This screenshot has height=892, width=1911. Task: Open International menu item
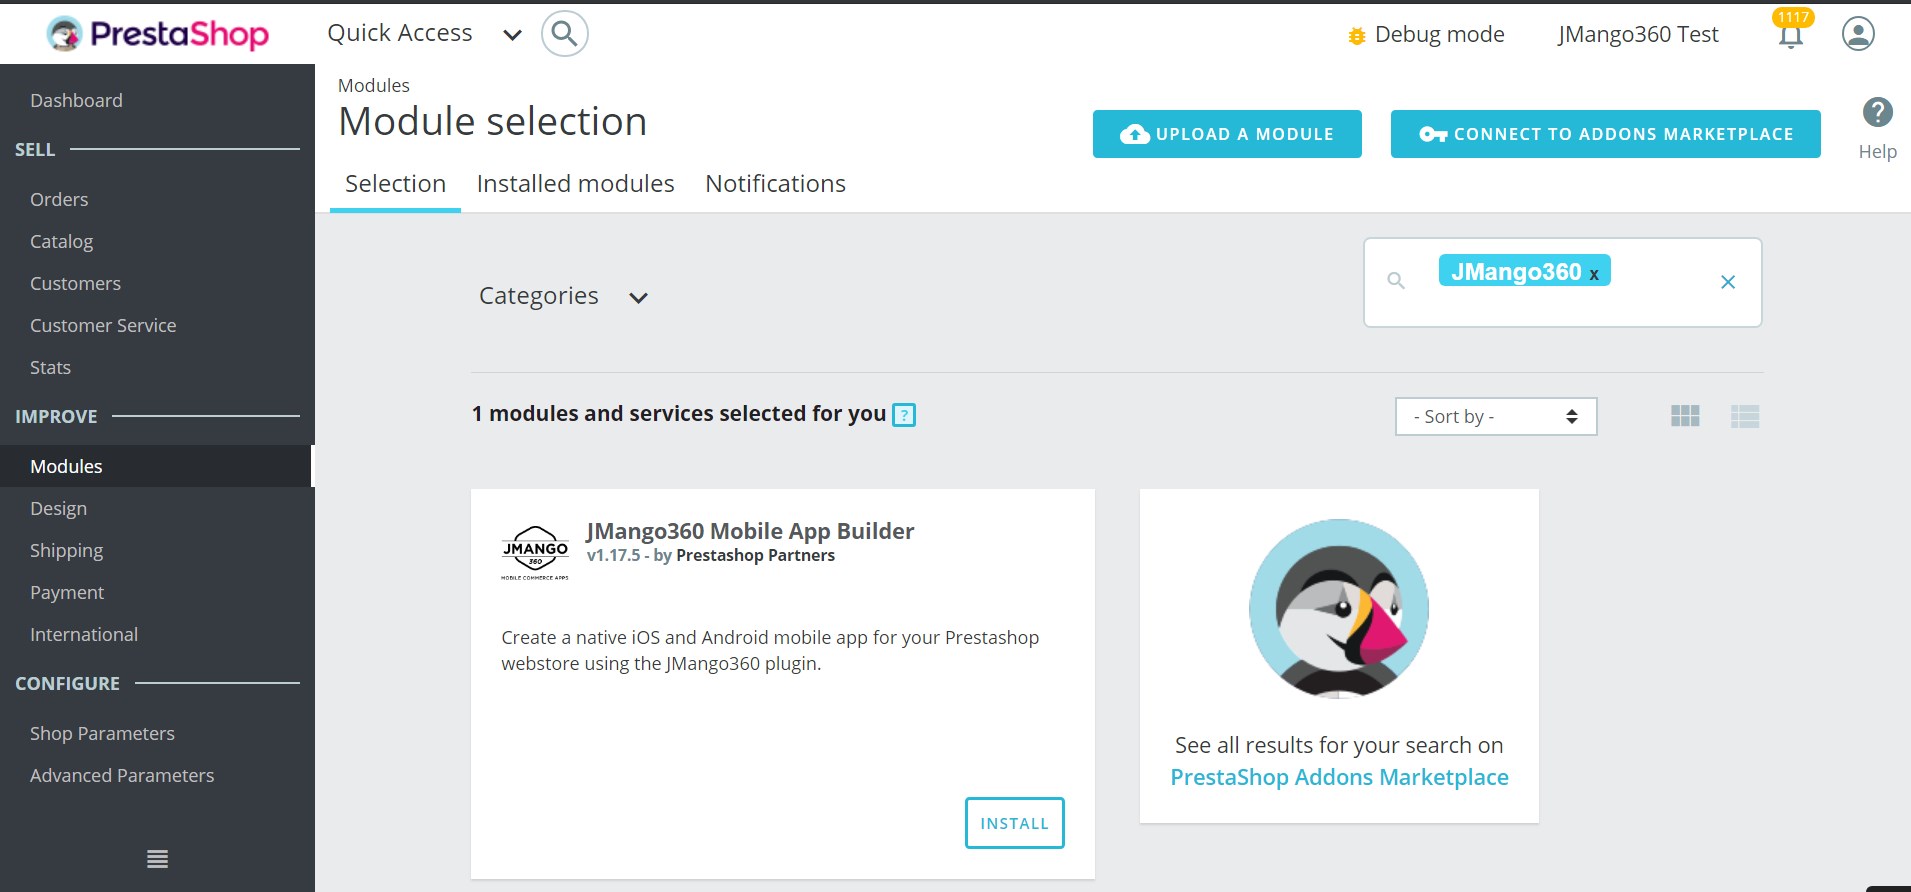[84, 634]
